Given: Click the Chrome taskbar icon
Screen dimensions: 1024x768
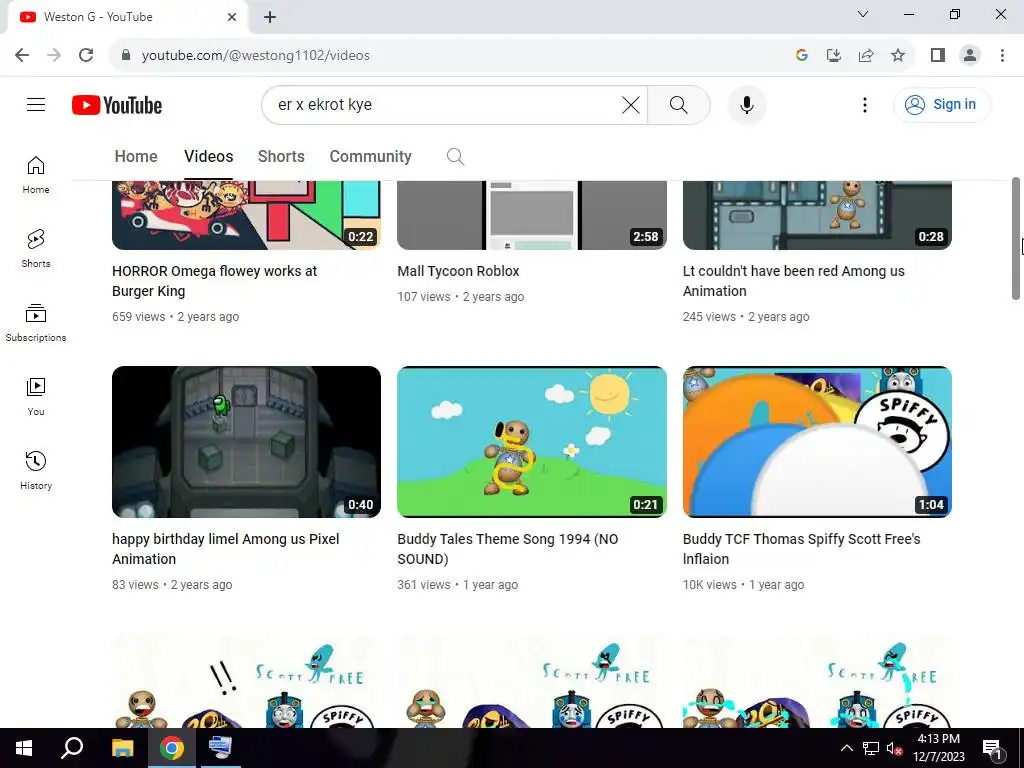Looking at the screenshot, I should point(172,748).
